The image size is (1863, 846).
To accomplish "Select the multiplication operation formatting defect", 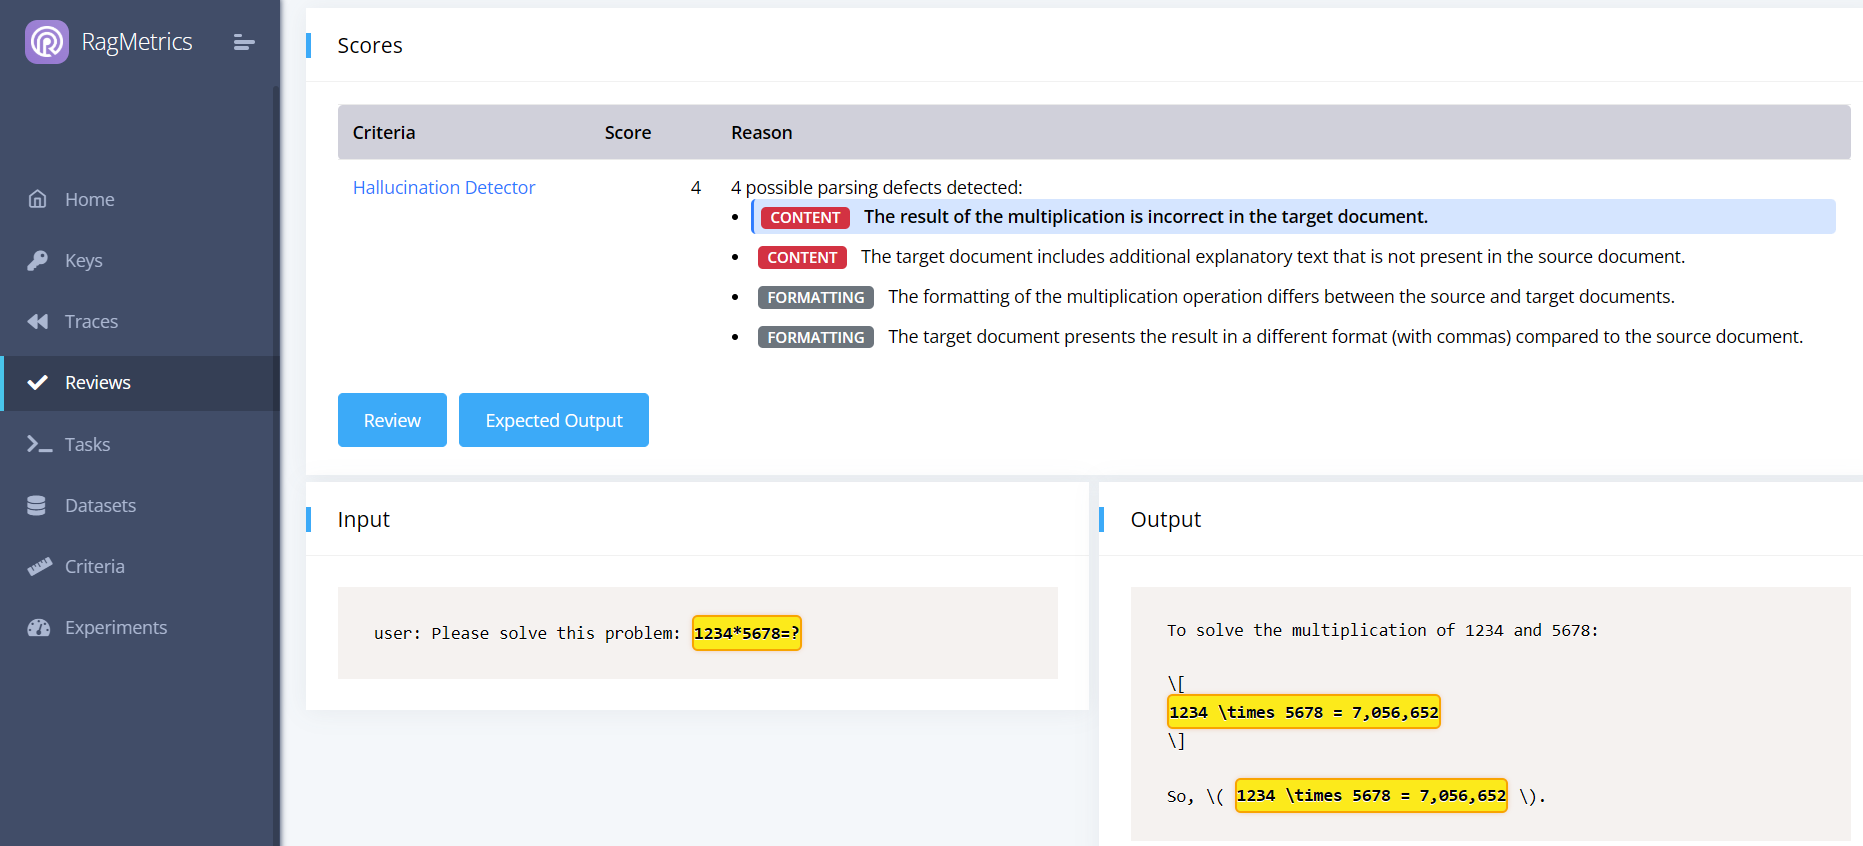I will click(x=1280, y=297).
